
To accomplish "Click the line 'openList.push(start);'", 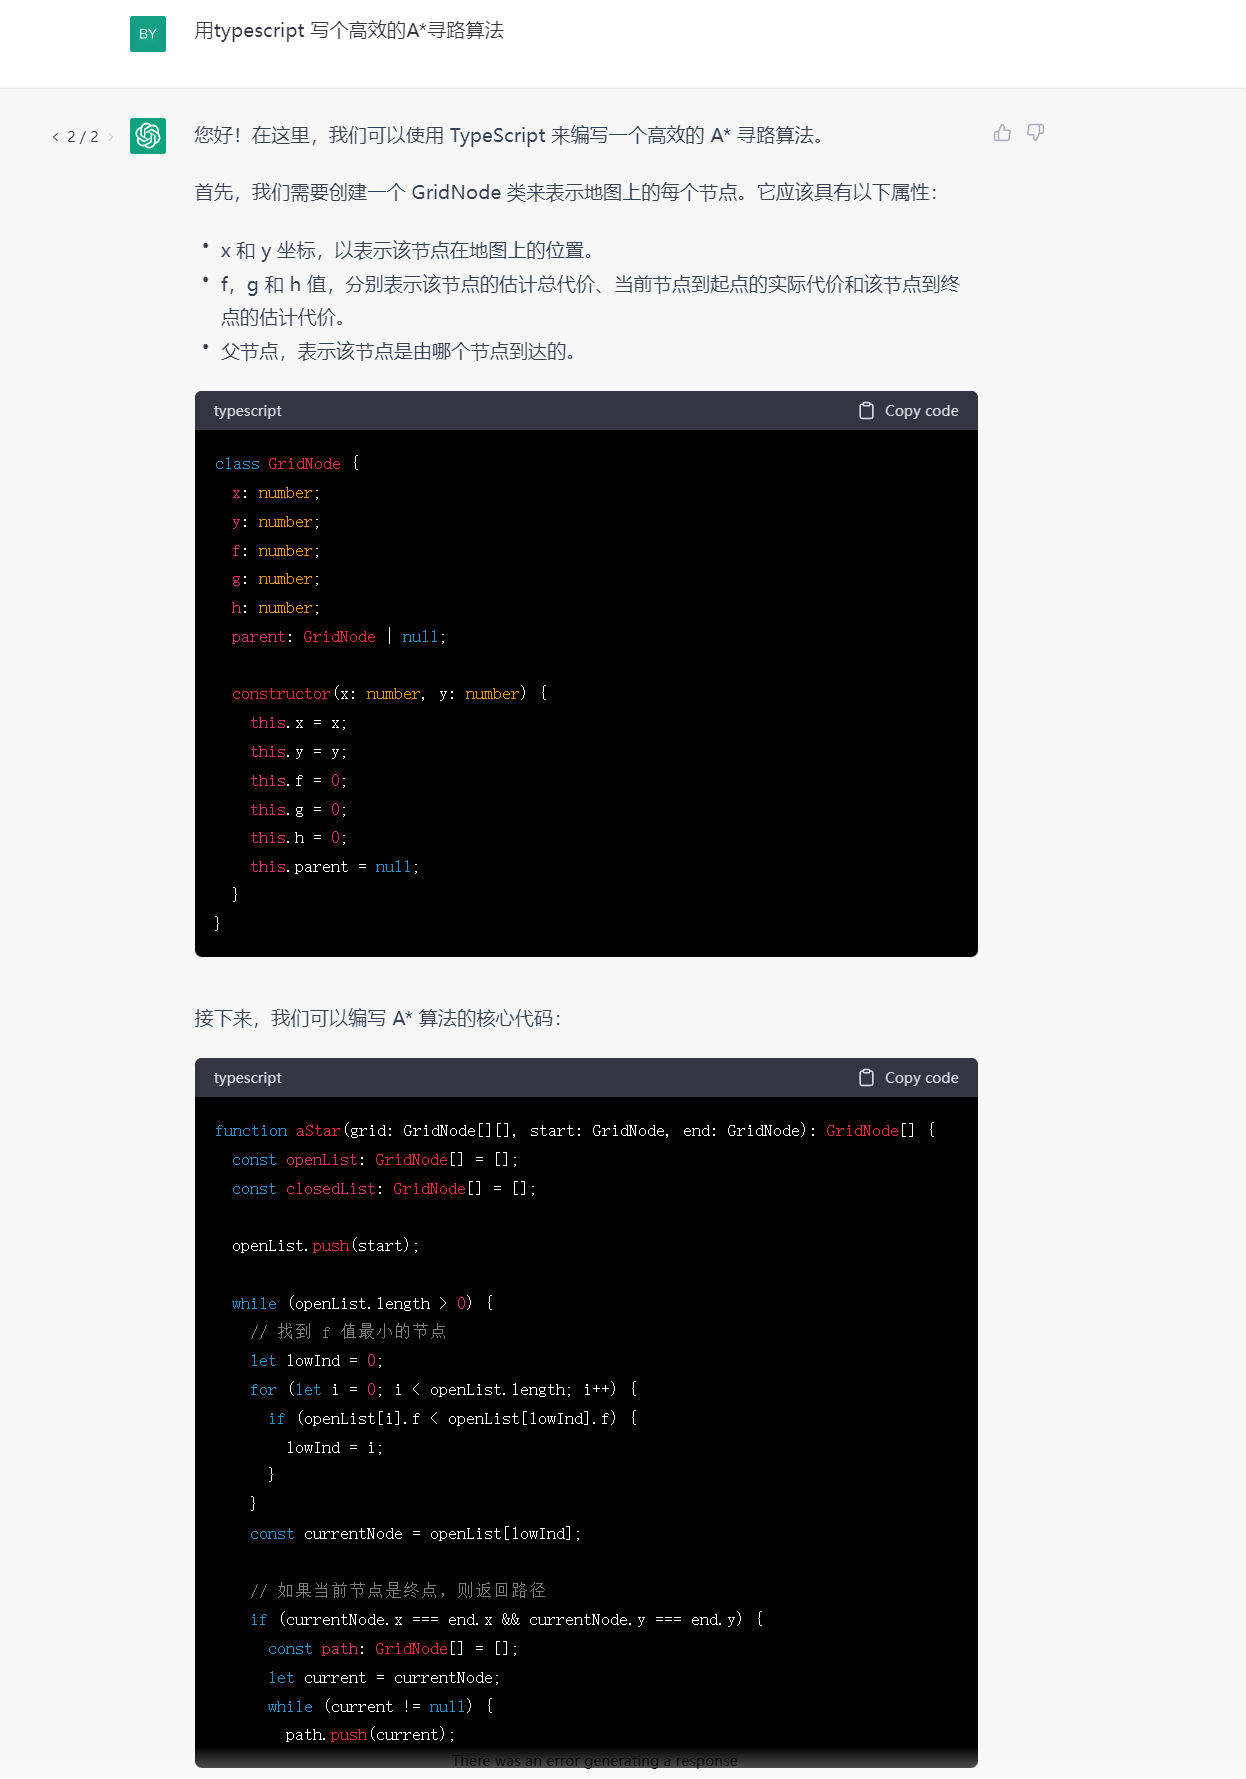I will [x=325, y=1246].
